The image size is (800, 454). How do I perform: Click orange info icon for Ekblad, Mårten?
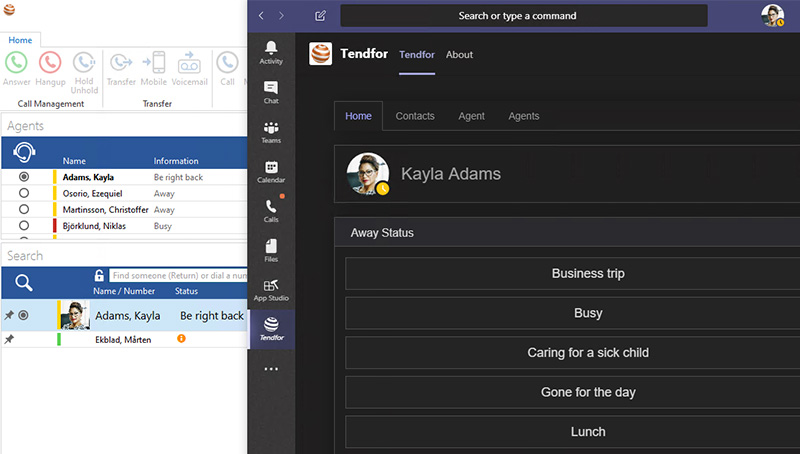click(181, 339)
